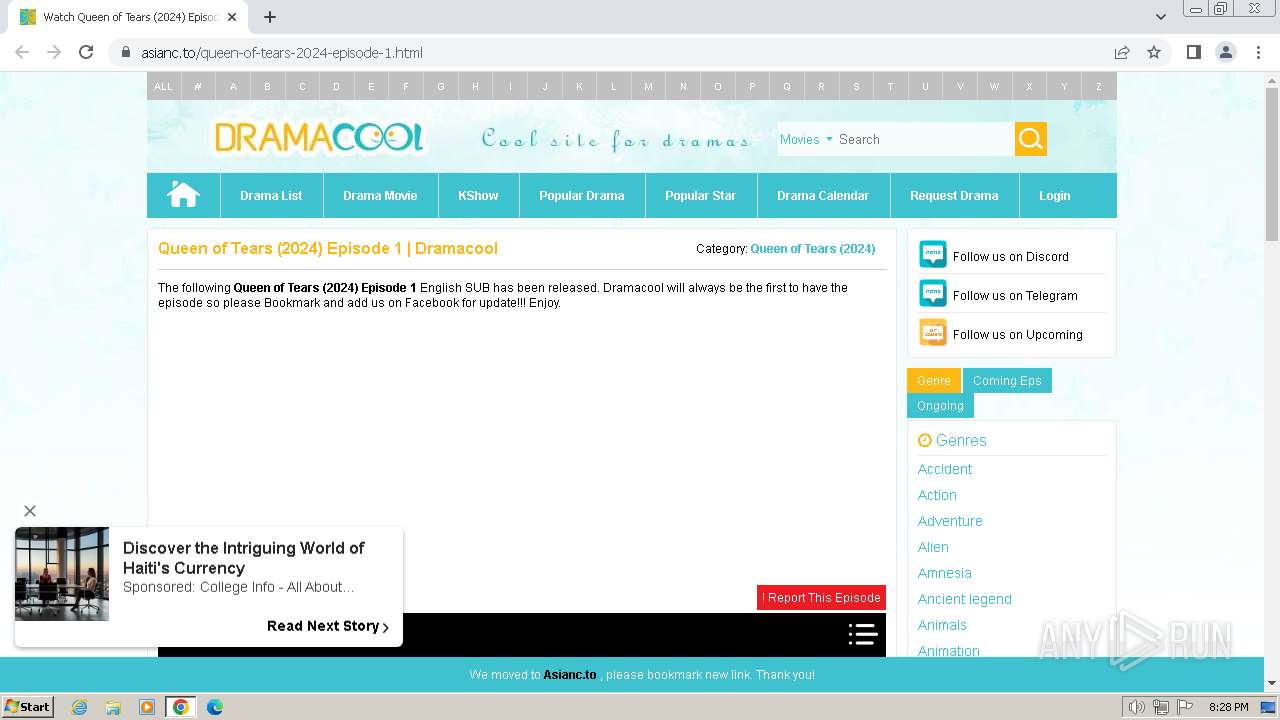Click the volume speaker tray icon

pos(1136,707)
